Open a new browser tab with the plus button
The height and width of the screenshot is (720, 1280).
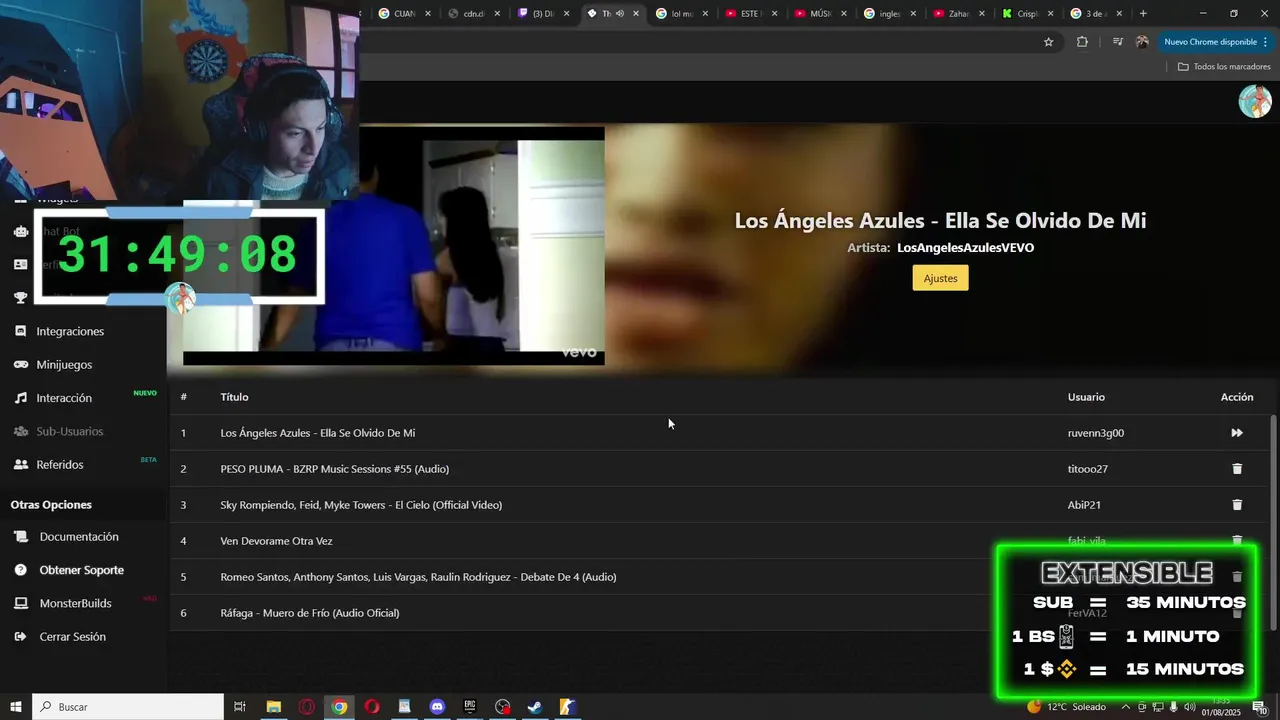tap(1143, 13)
